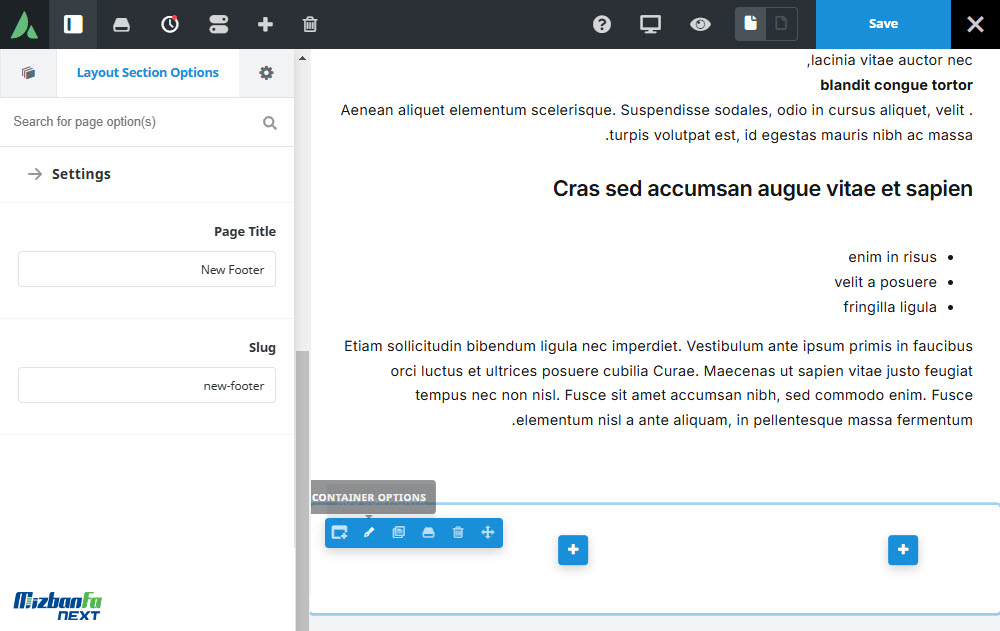
Task: Click the magnifier search icon
Action: point(270,122)
